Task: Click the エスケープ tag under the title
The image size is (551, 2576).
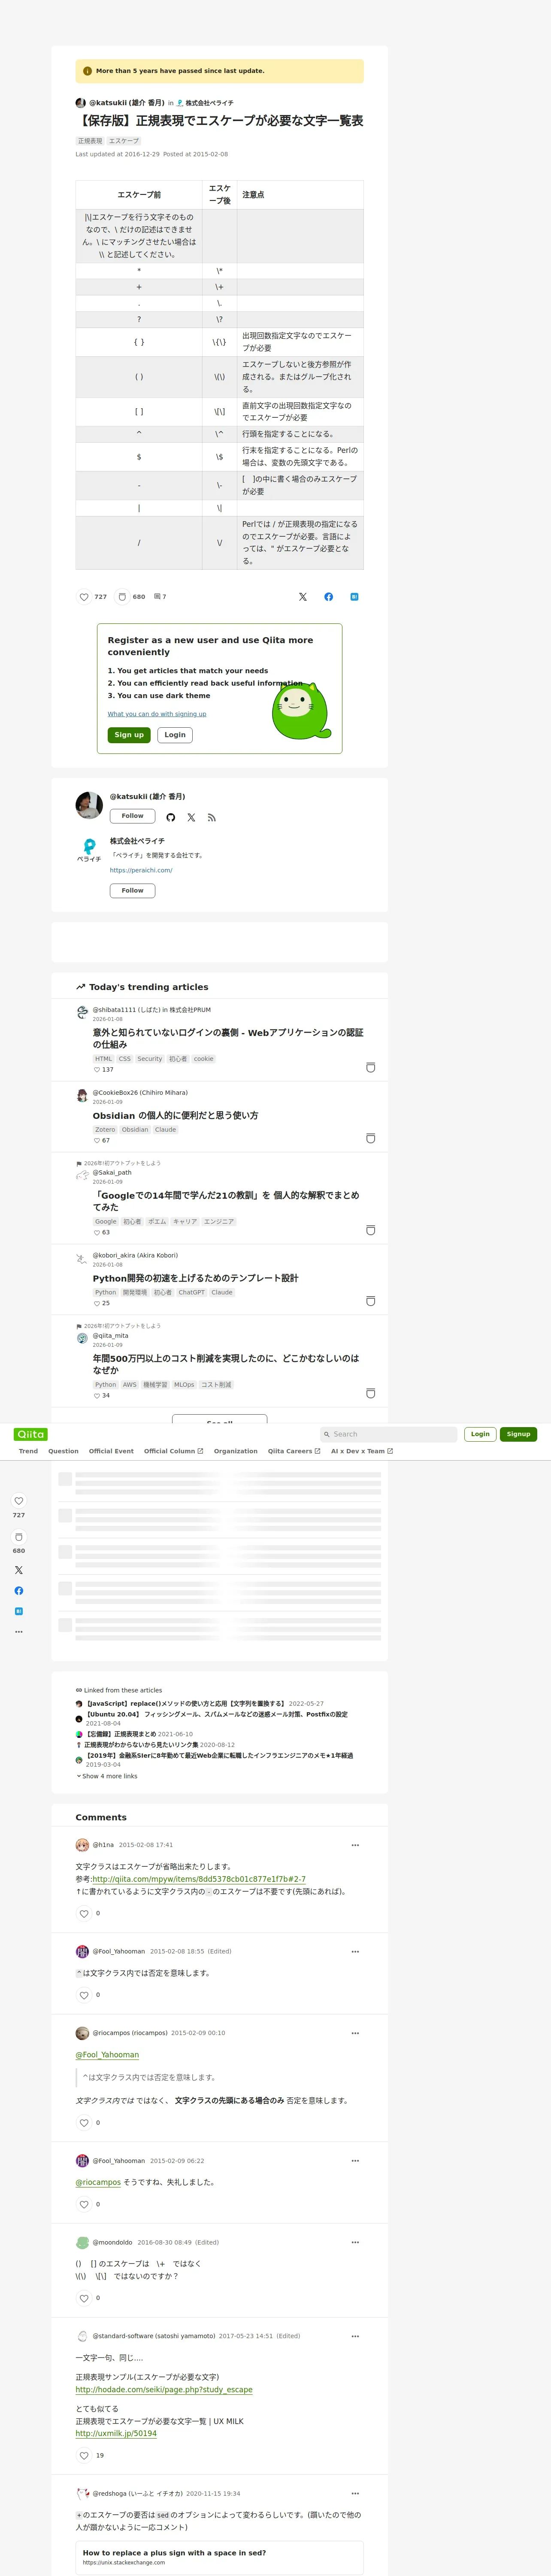Action: coord(124,141)
